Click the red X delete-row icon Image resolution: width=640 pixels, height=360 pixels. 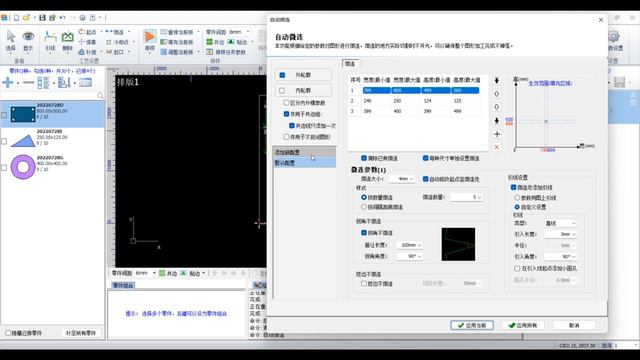[497, 147]
